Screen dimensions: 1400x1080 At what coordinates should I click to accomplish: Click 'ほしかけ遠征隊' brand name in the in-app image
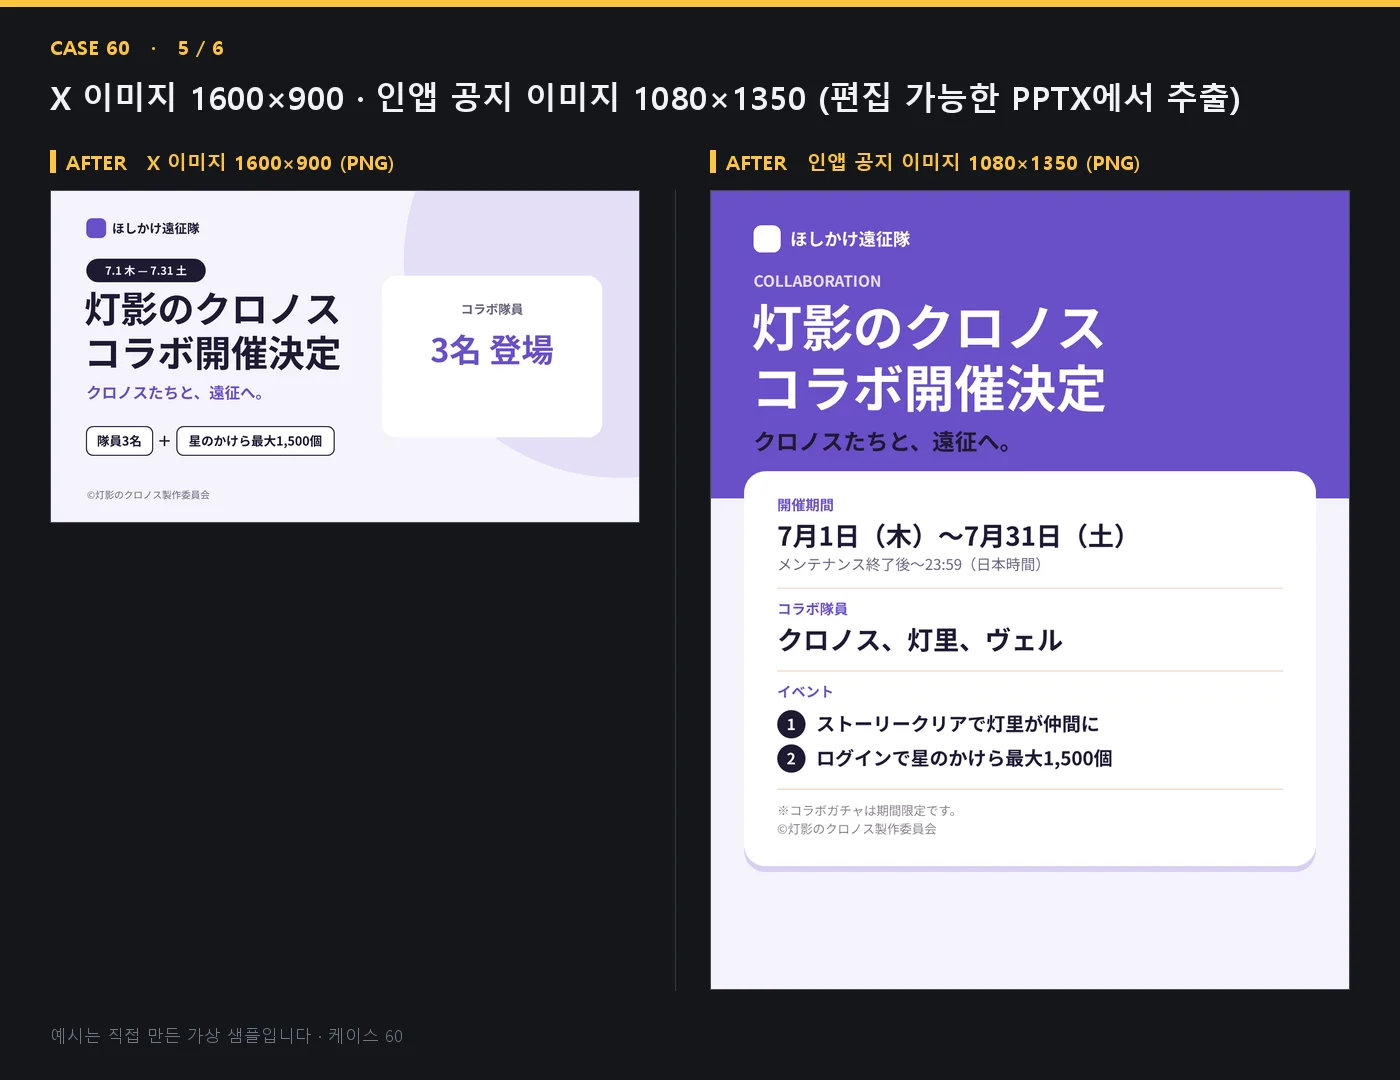850,239
